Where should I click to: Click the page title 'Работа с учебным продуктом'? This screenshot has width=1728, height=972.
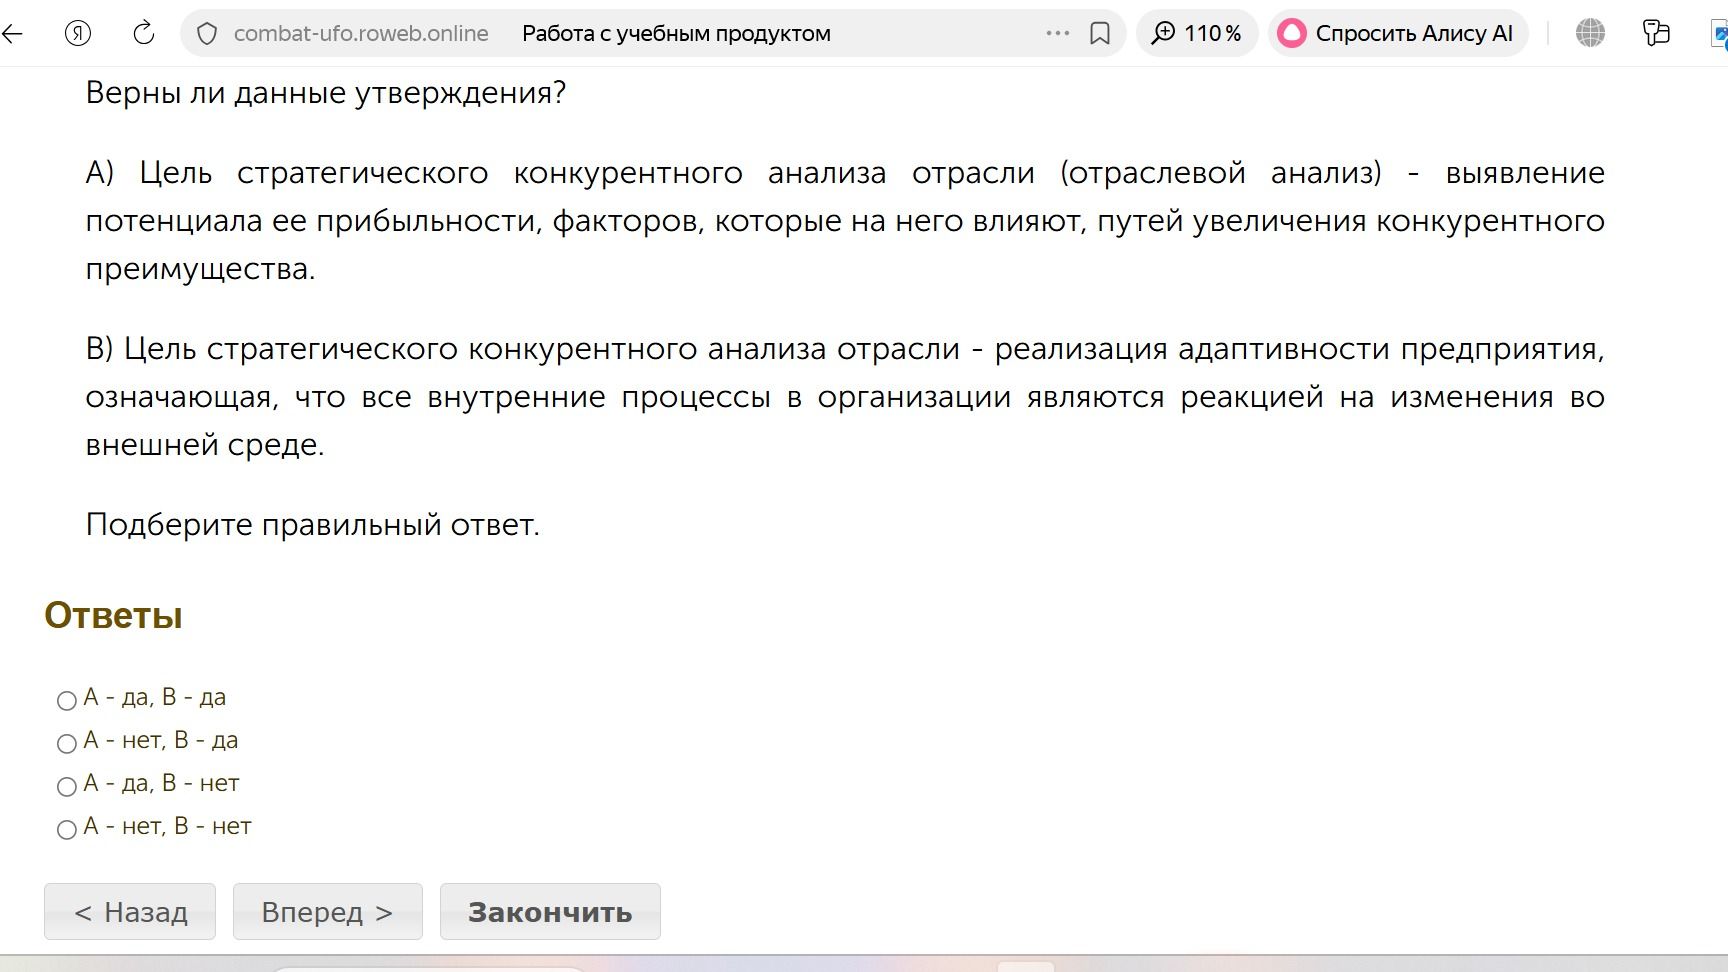pyautogui.click(x=676, y=33)
